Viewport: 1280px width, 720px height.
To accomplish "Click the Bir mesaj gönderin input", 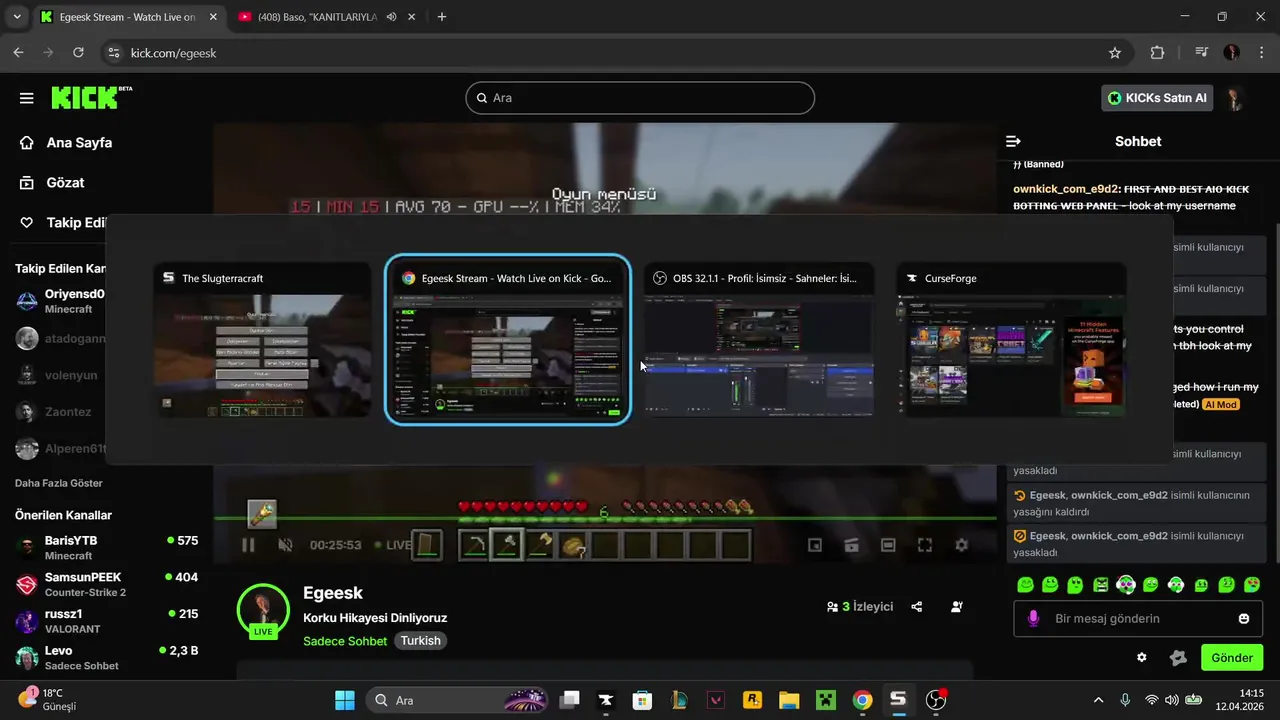I will 1139,619.
